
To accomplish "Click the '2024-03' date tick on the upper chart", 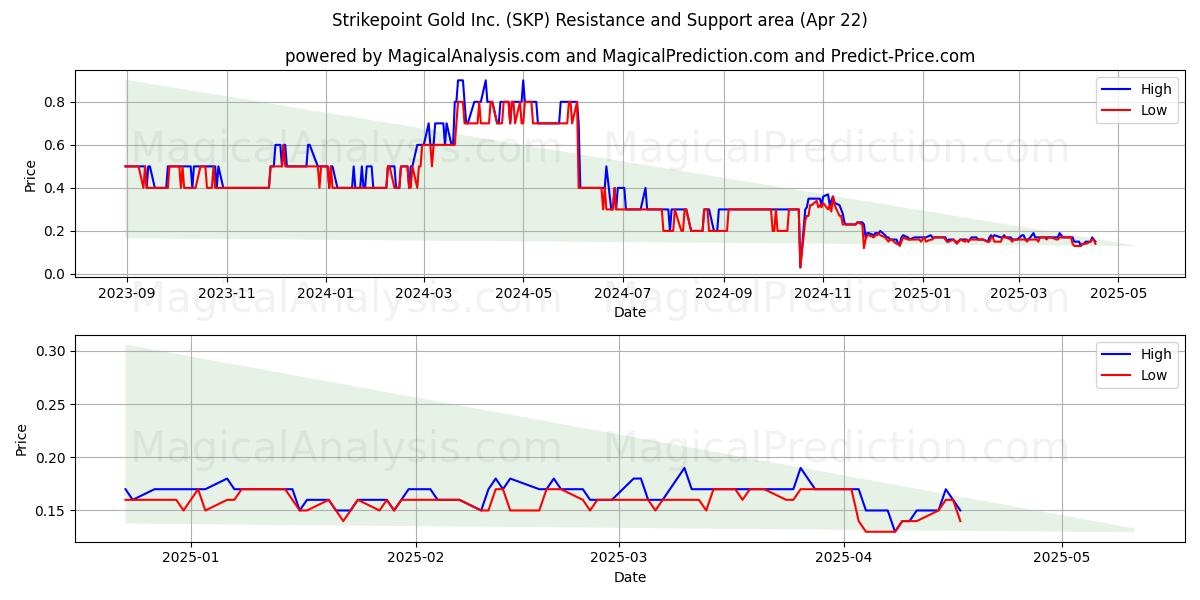I will pos(424,295).
